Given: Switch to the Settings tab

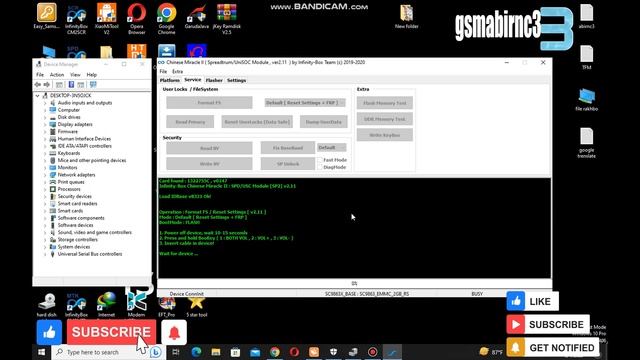Looking at the screenshot, I should pos(236,80).
